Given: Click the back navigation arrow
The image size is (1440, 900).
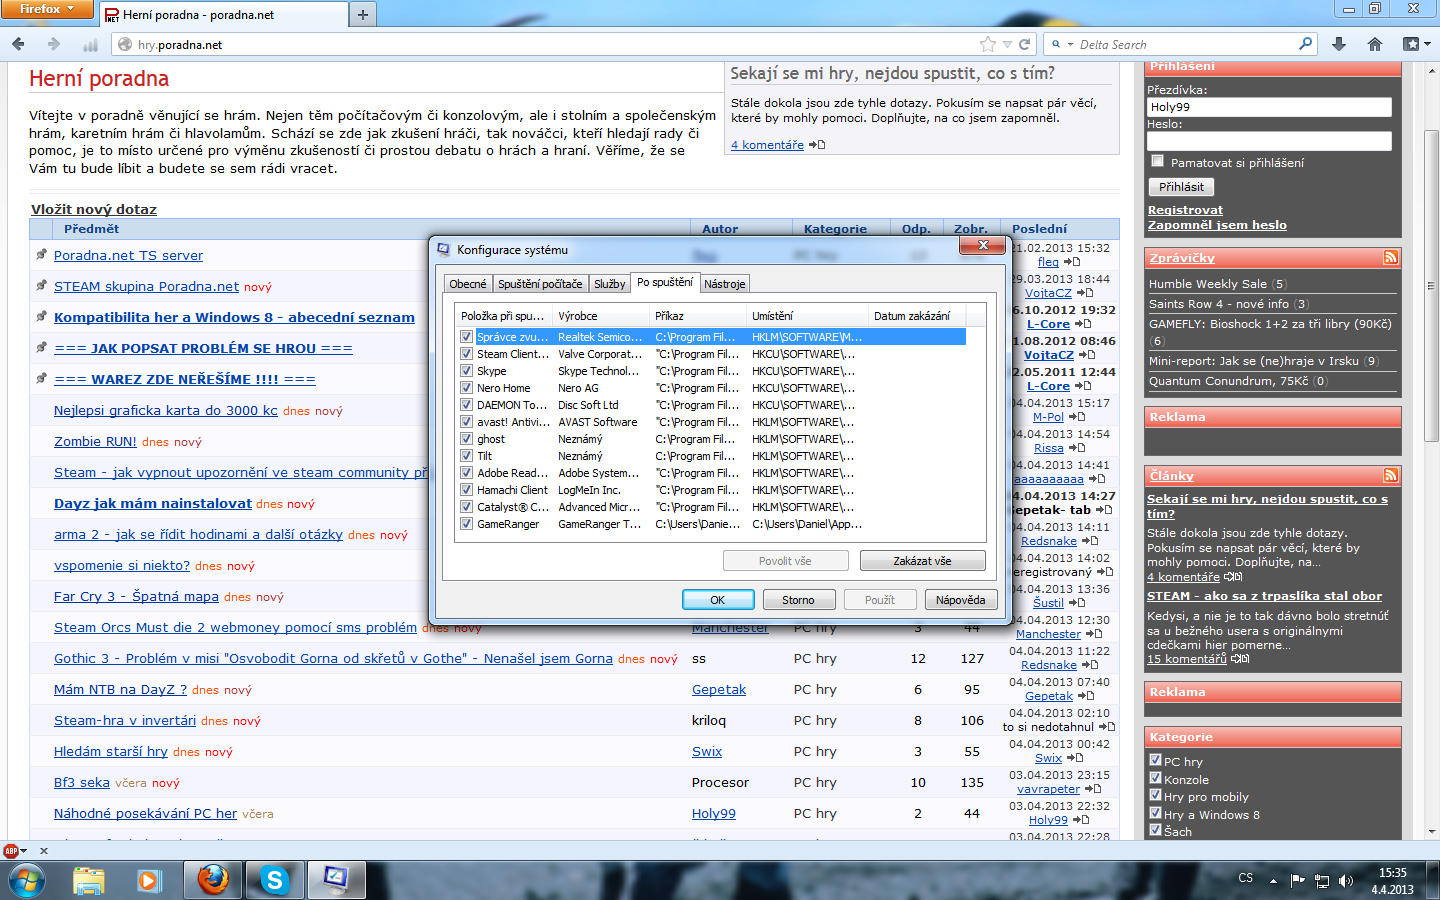Looking at the screenshot, I should [x=18, y=44].
